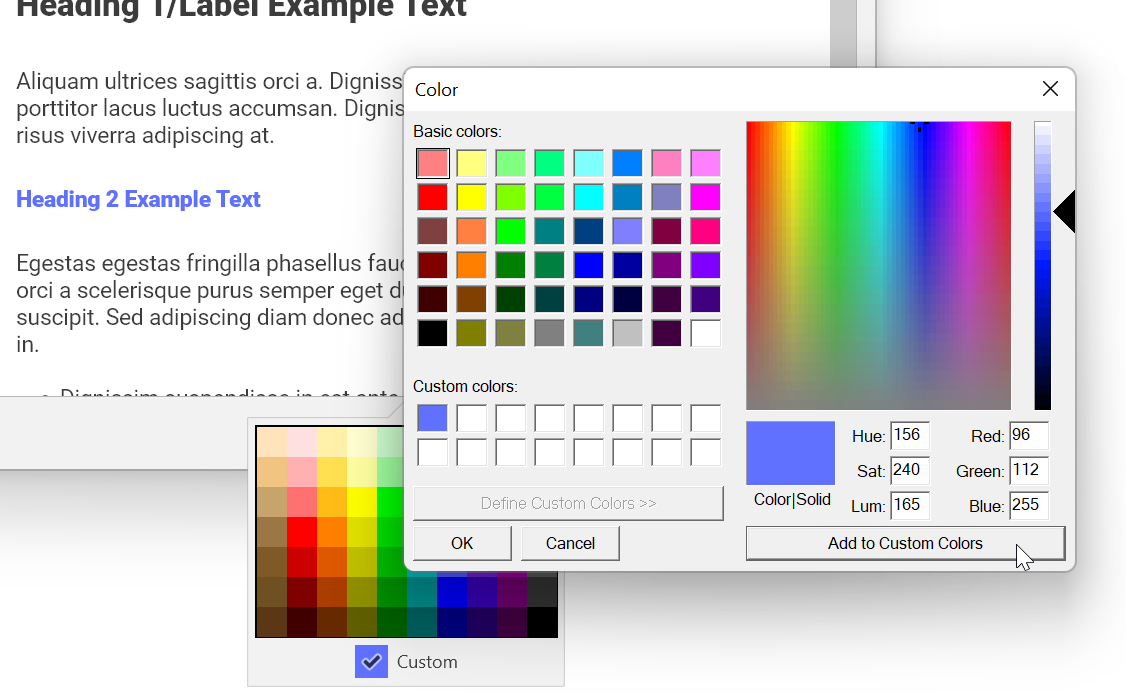
Task: Cancel the Color dialog
Action: click(x=570, y=543)
